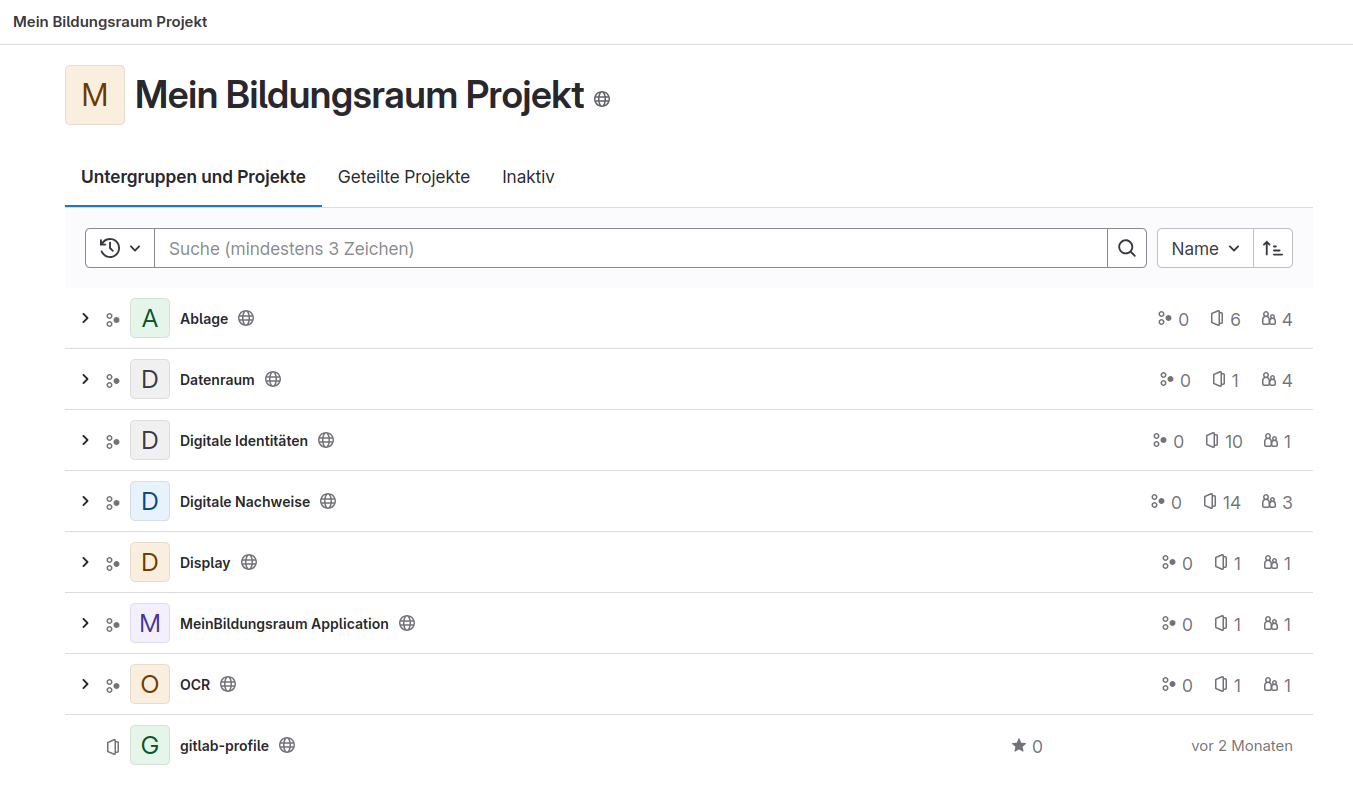The height and width of the screenshot is (791, 1353).
Task: Open the Datenraum group link
Action: pyautogui.click(x=217, y=380)
